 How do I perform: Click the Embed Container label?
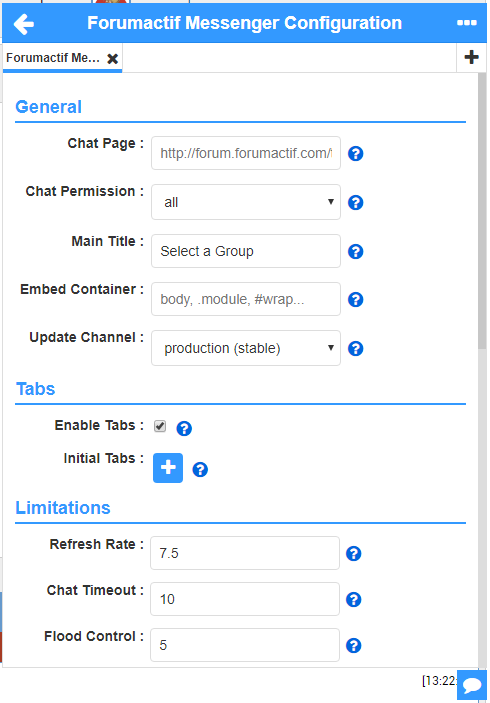tap(82, 289)
